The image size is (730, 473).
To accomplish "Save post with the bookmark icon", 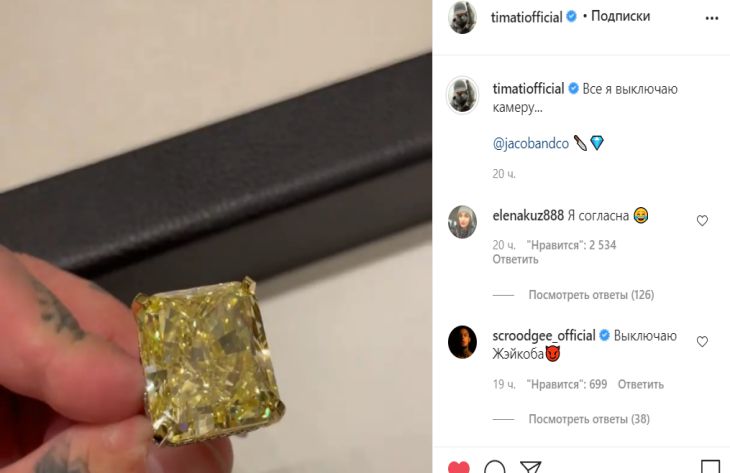I will point(710,467).
